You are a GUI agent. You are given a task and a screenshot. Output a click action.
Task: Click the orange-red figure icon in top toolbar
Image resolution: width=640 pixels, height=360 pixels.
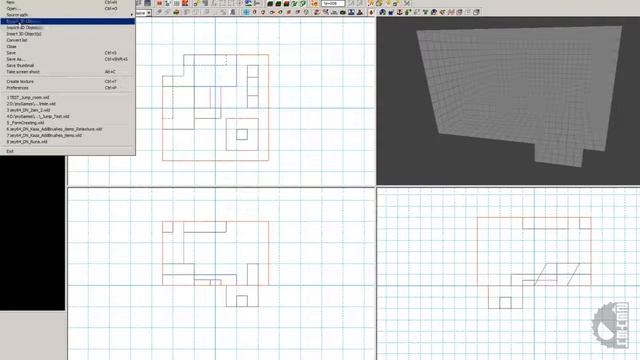(x=185, y=3)
